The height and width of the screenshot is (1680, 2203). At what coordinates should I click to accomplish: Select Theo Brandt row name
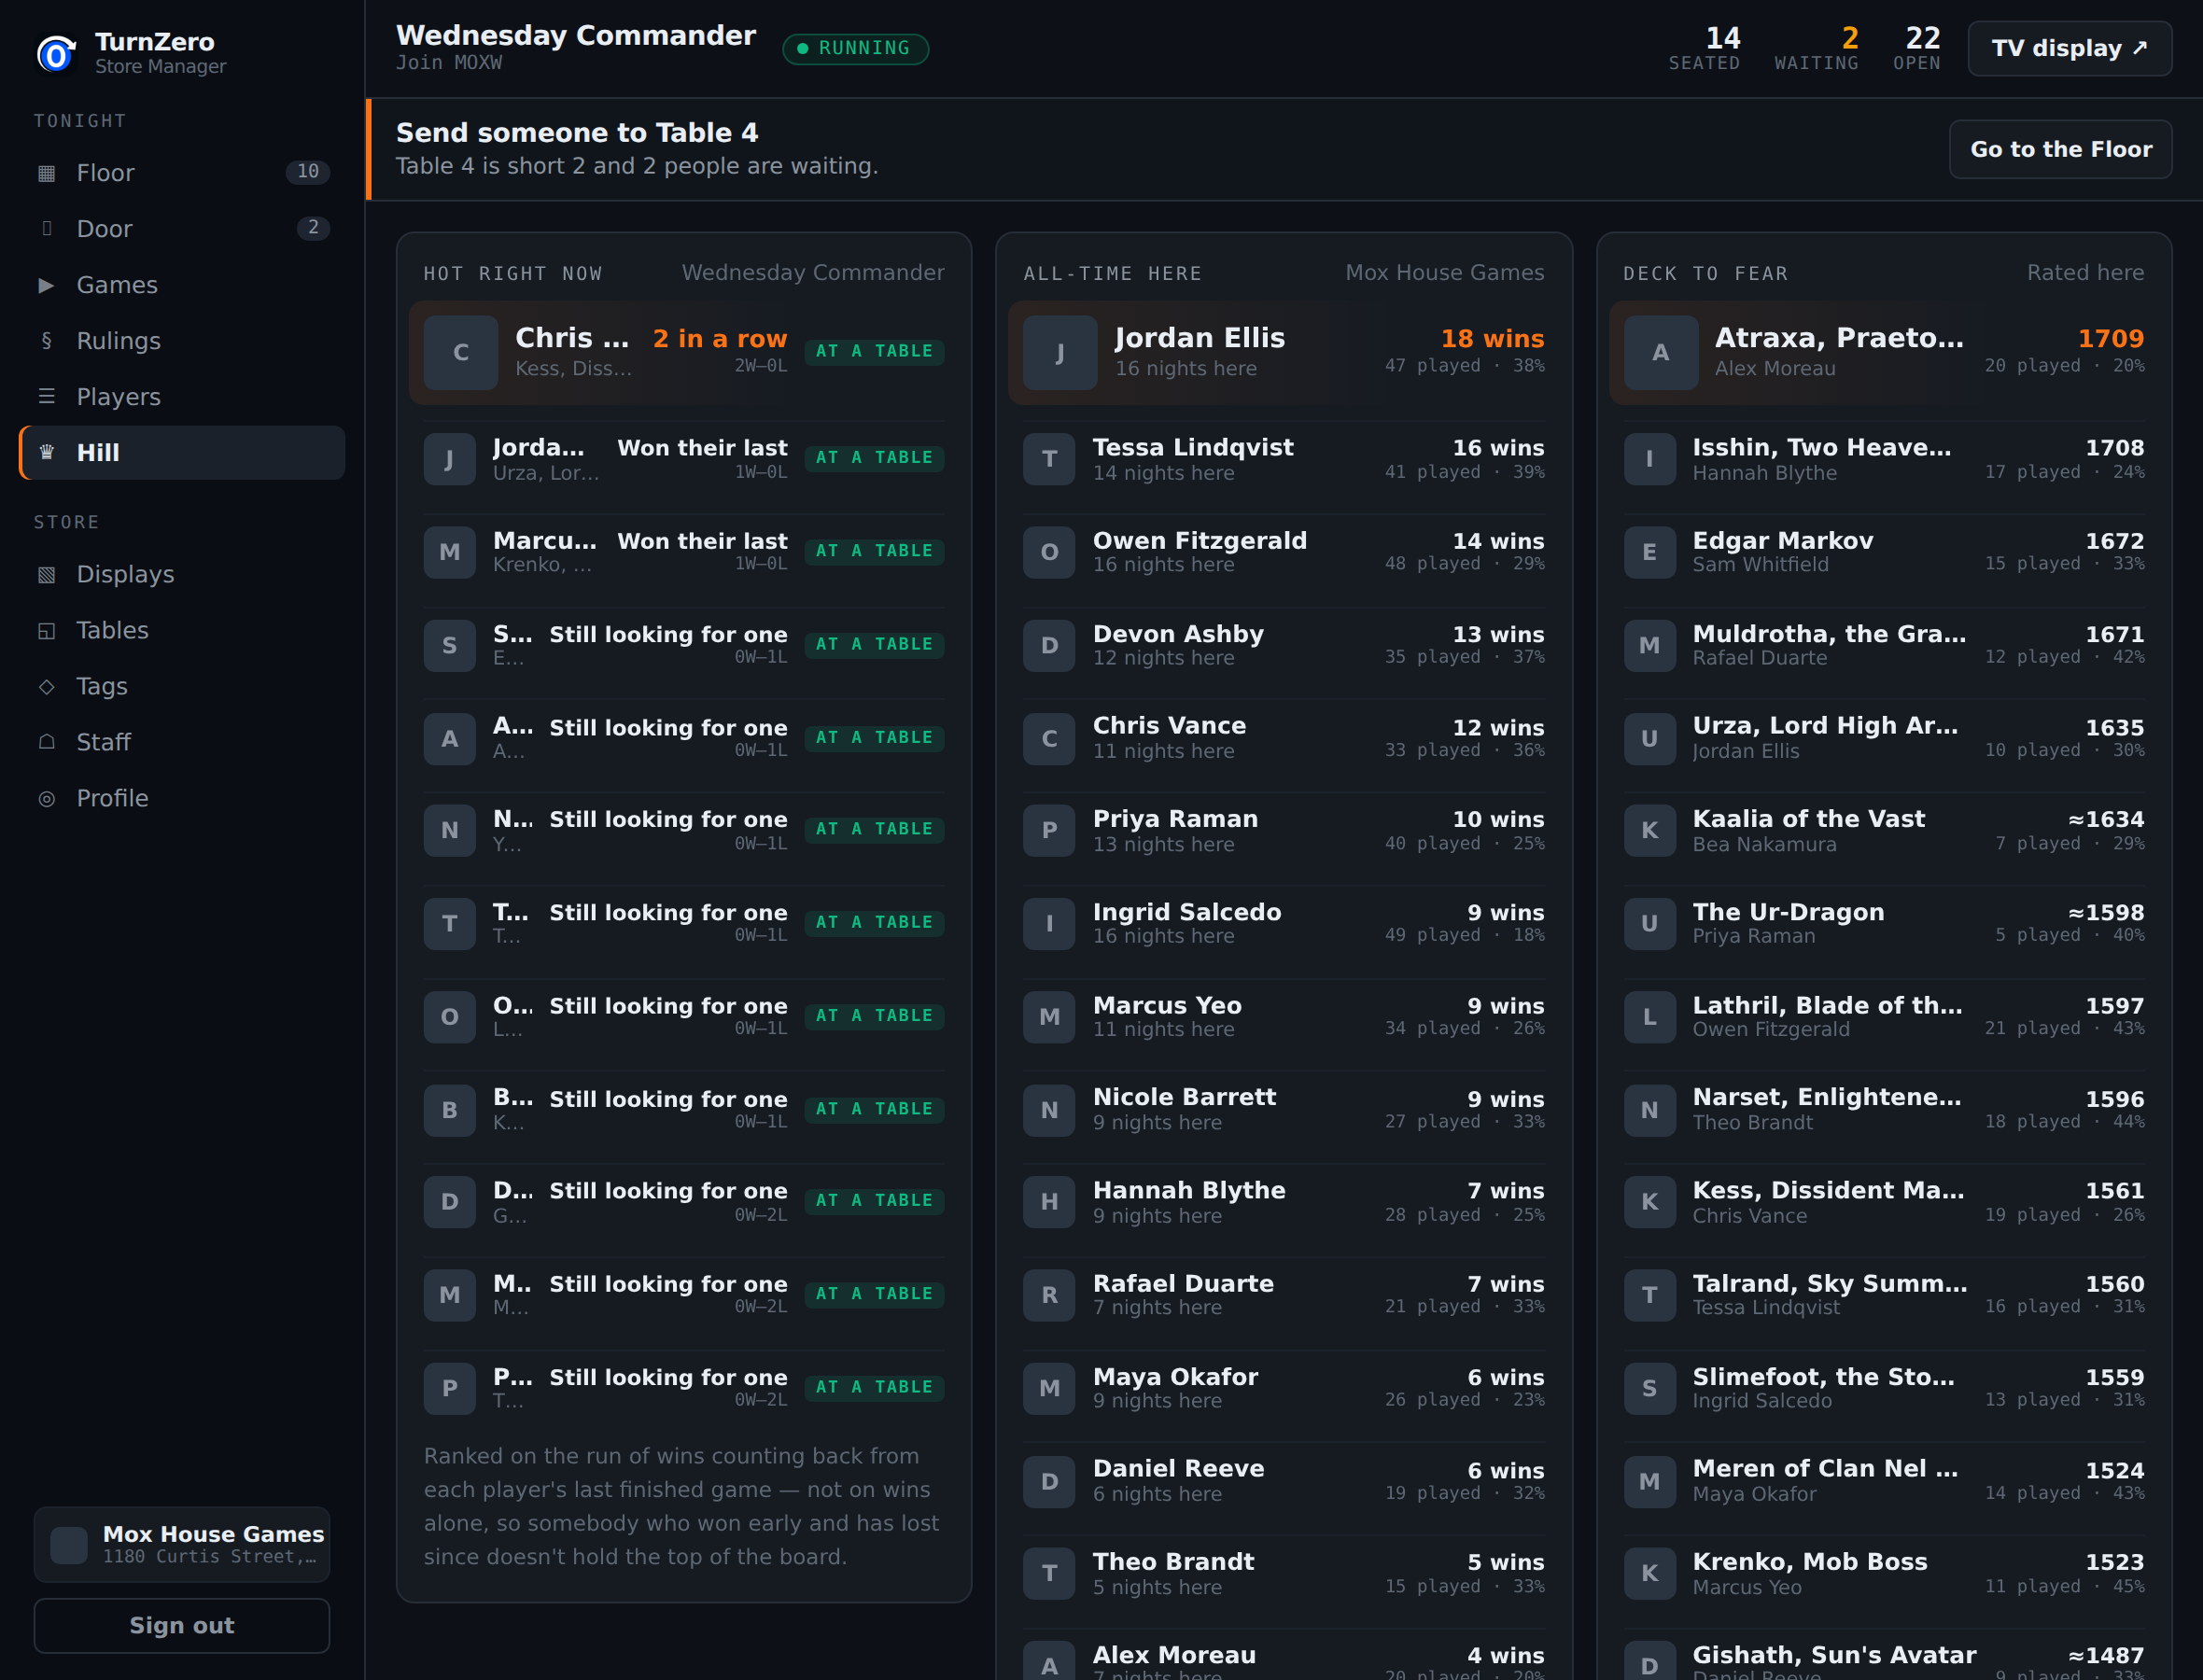1173,1562
